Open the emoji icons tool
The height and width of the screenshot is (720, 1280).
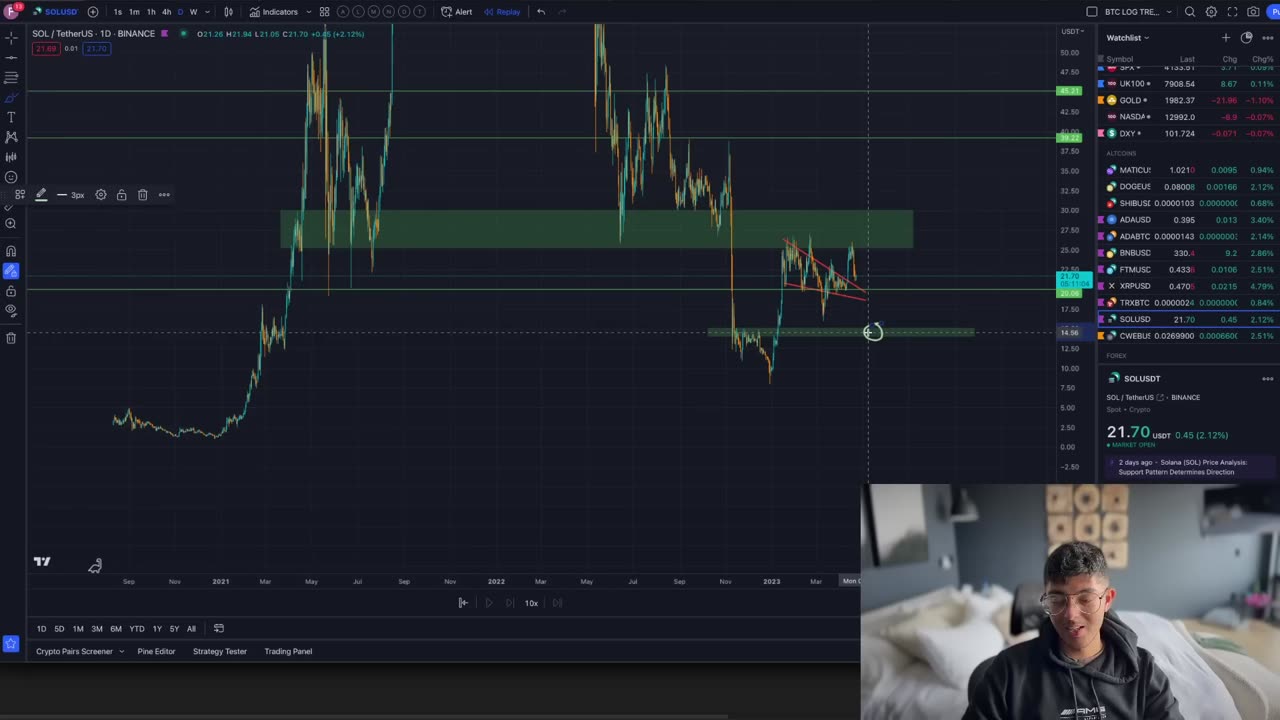coord(11,177)
